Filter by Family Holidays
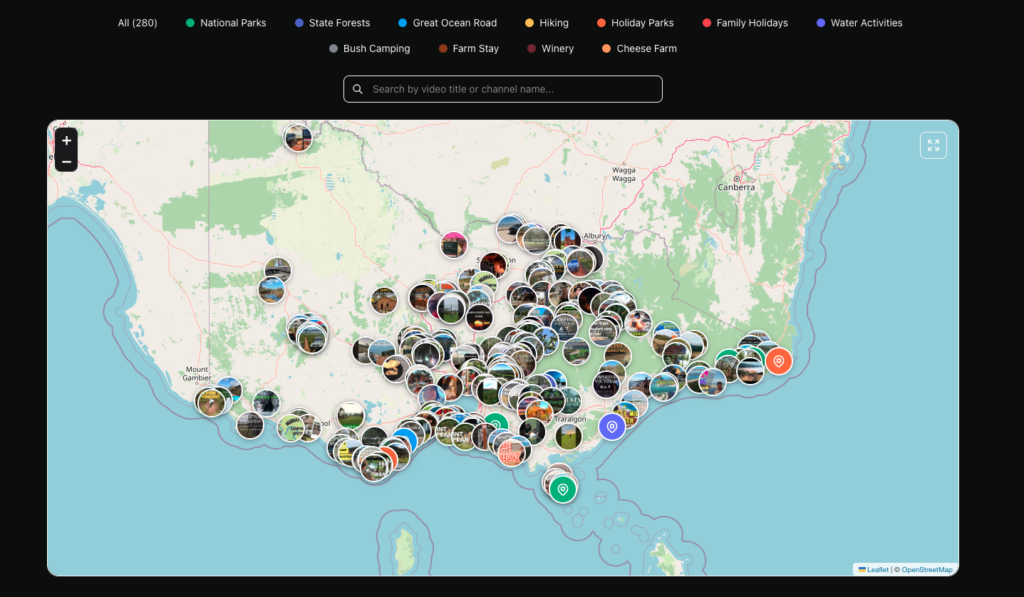Viewport: 1024px width, 597px height. (745, 23)
